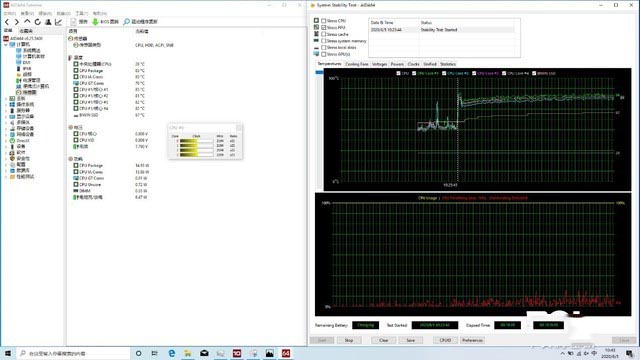Toggle the CPU Core #3 graph checkbox
The image size is (640, 360).
(474, 73)
